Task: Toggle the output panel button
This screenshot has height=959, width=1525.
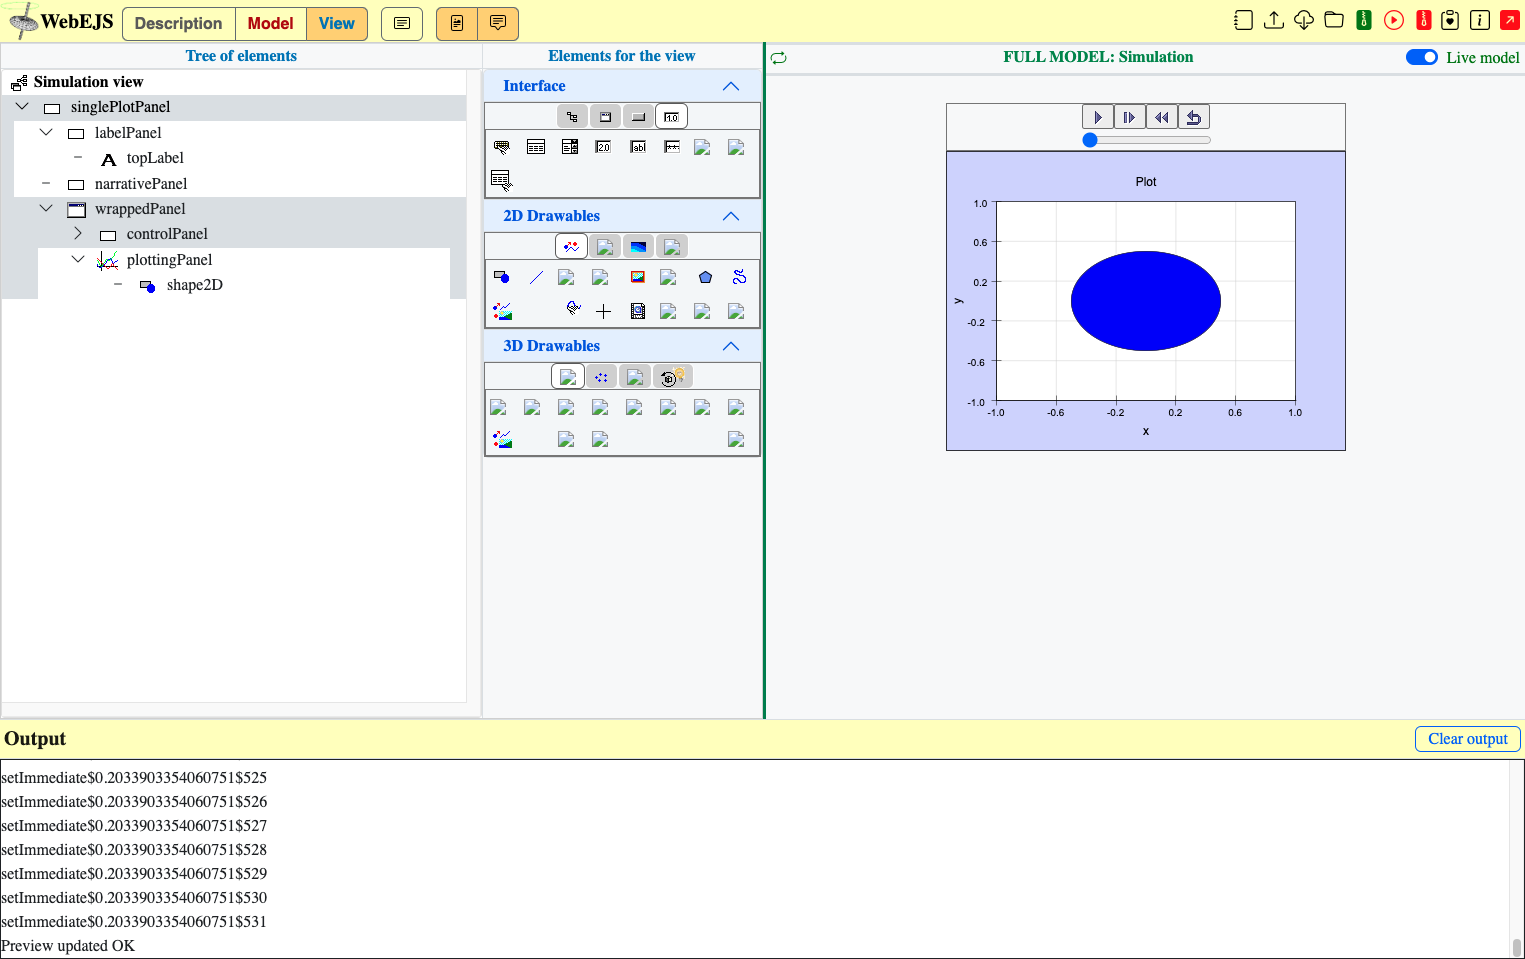Action: coord(402,23)
